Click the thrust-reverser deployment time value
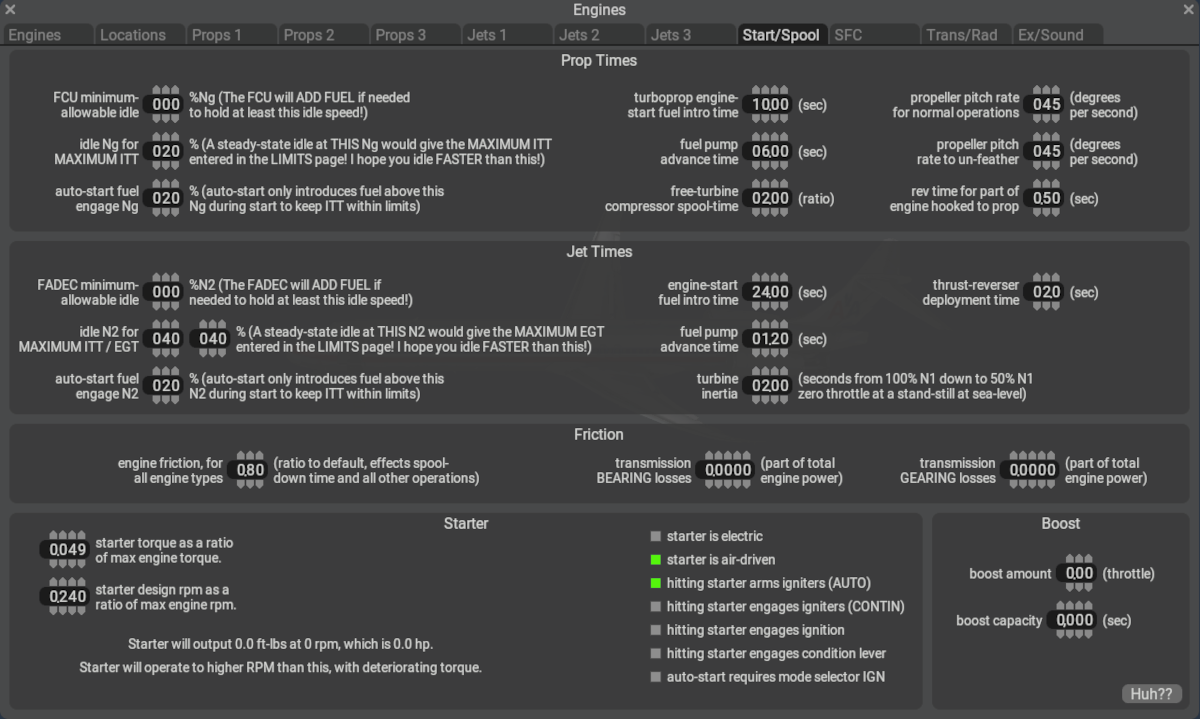This screenshot has height=719, width=1200. pyautogui.click(x=1046, y=293)
